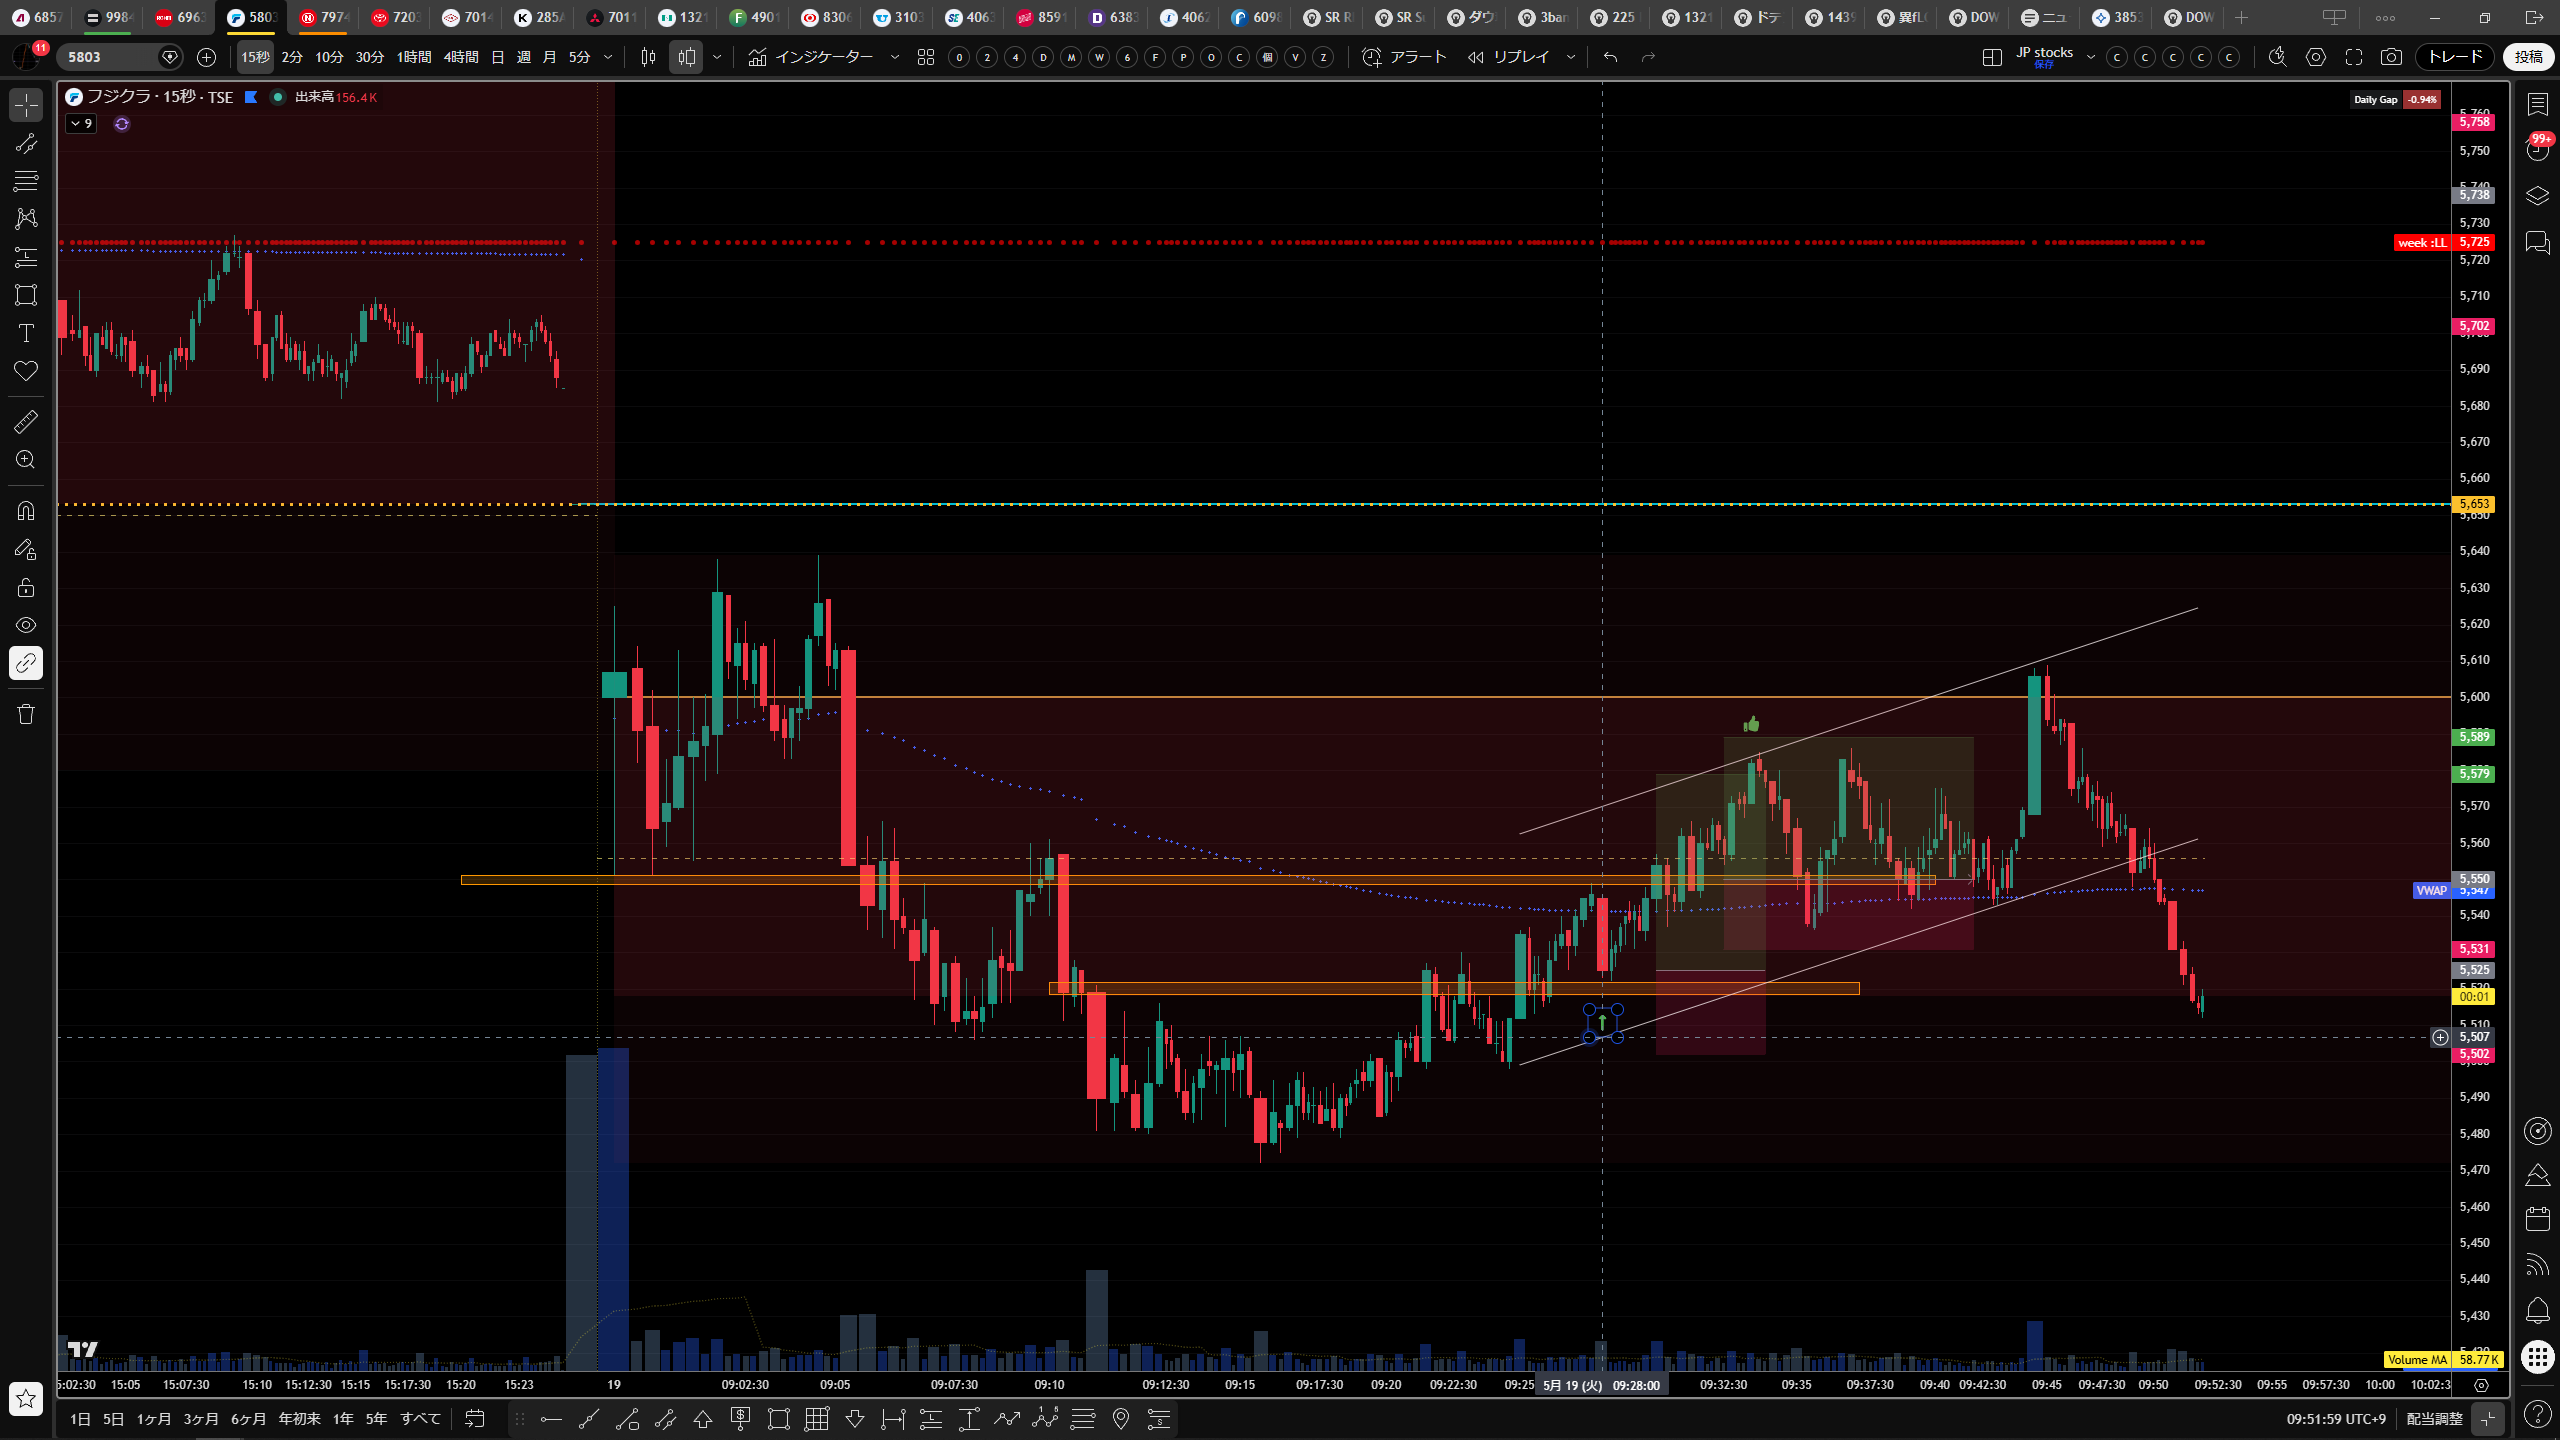Toggle stay in drawing mode pencil lock
Viewport: 2560px width, 1440px height.
[x=26, y=549]
